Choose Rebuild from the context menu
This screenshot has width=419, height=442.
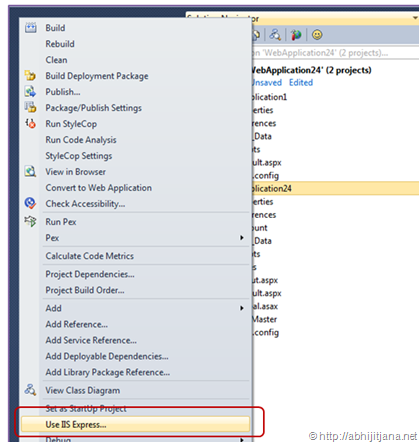(60, 44)
